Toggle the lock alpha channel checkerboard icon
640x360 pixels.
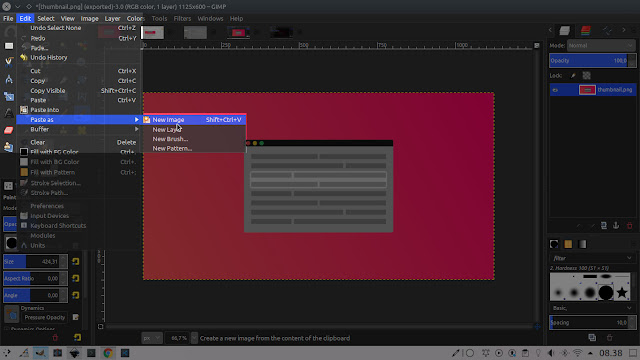pyautogui.click(x=587, y=76)
